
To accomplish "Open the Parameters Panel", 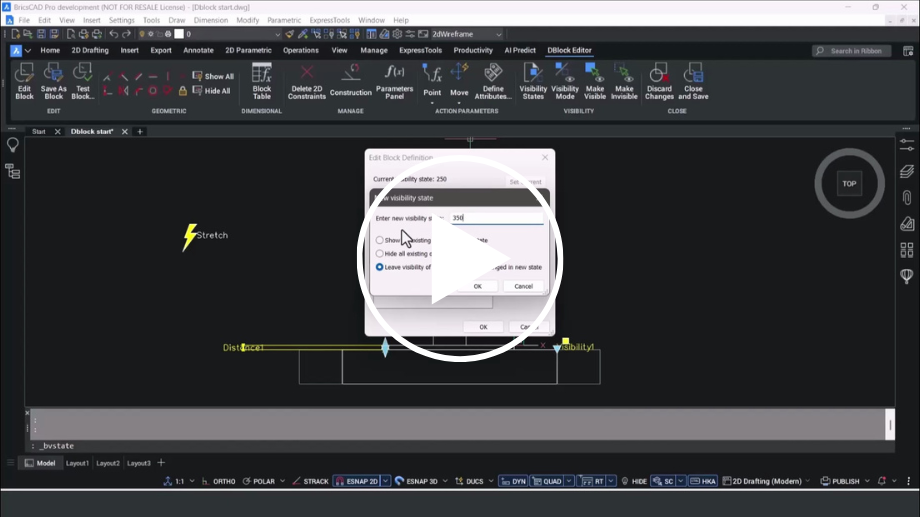I will pyautogui.click(x=394, y=81).
